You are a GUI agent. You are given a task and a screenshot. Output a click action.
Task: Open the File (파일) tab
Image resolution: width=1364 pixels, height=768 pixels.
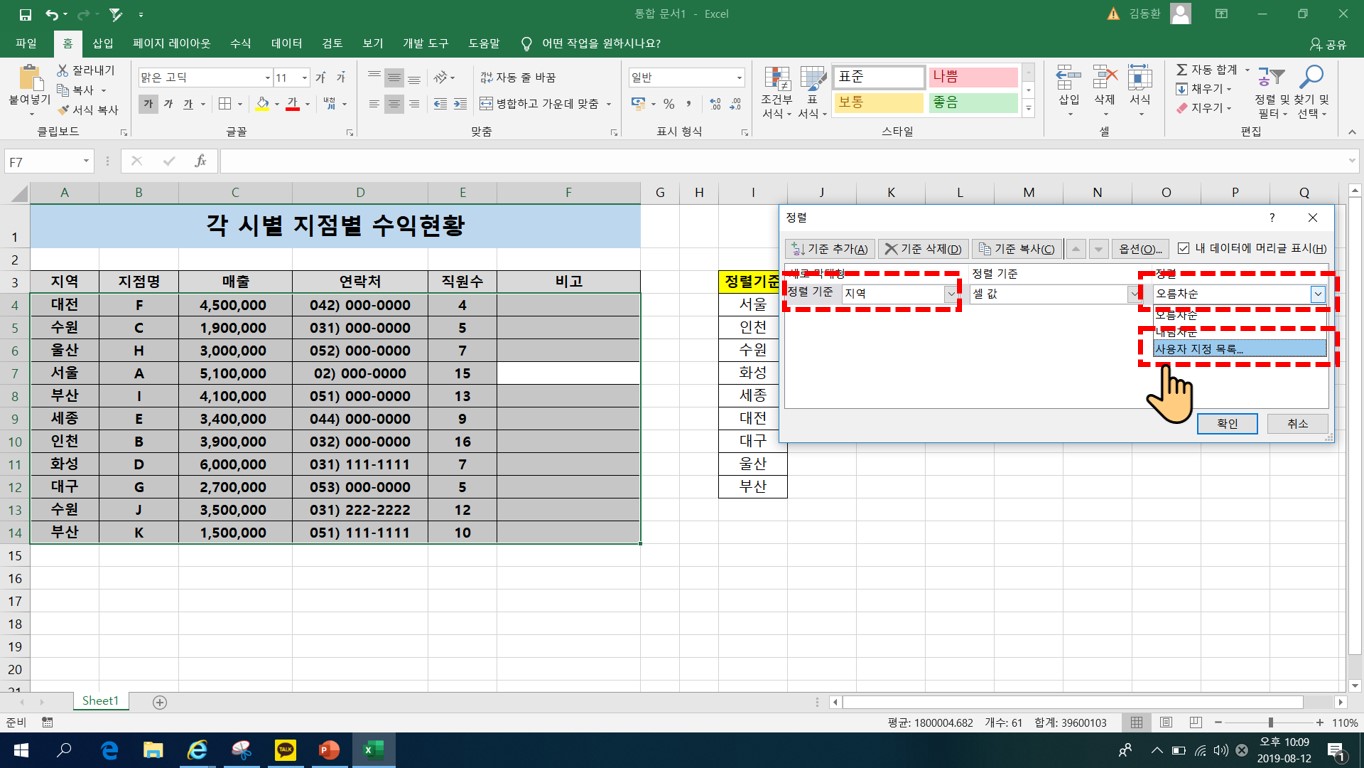click(x=26, y=44)
